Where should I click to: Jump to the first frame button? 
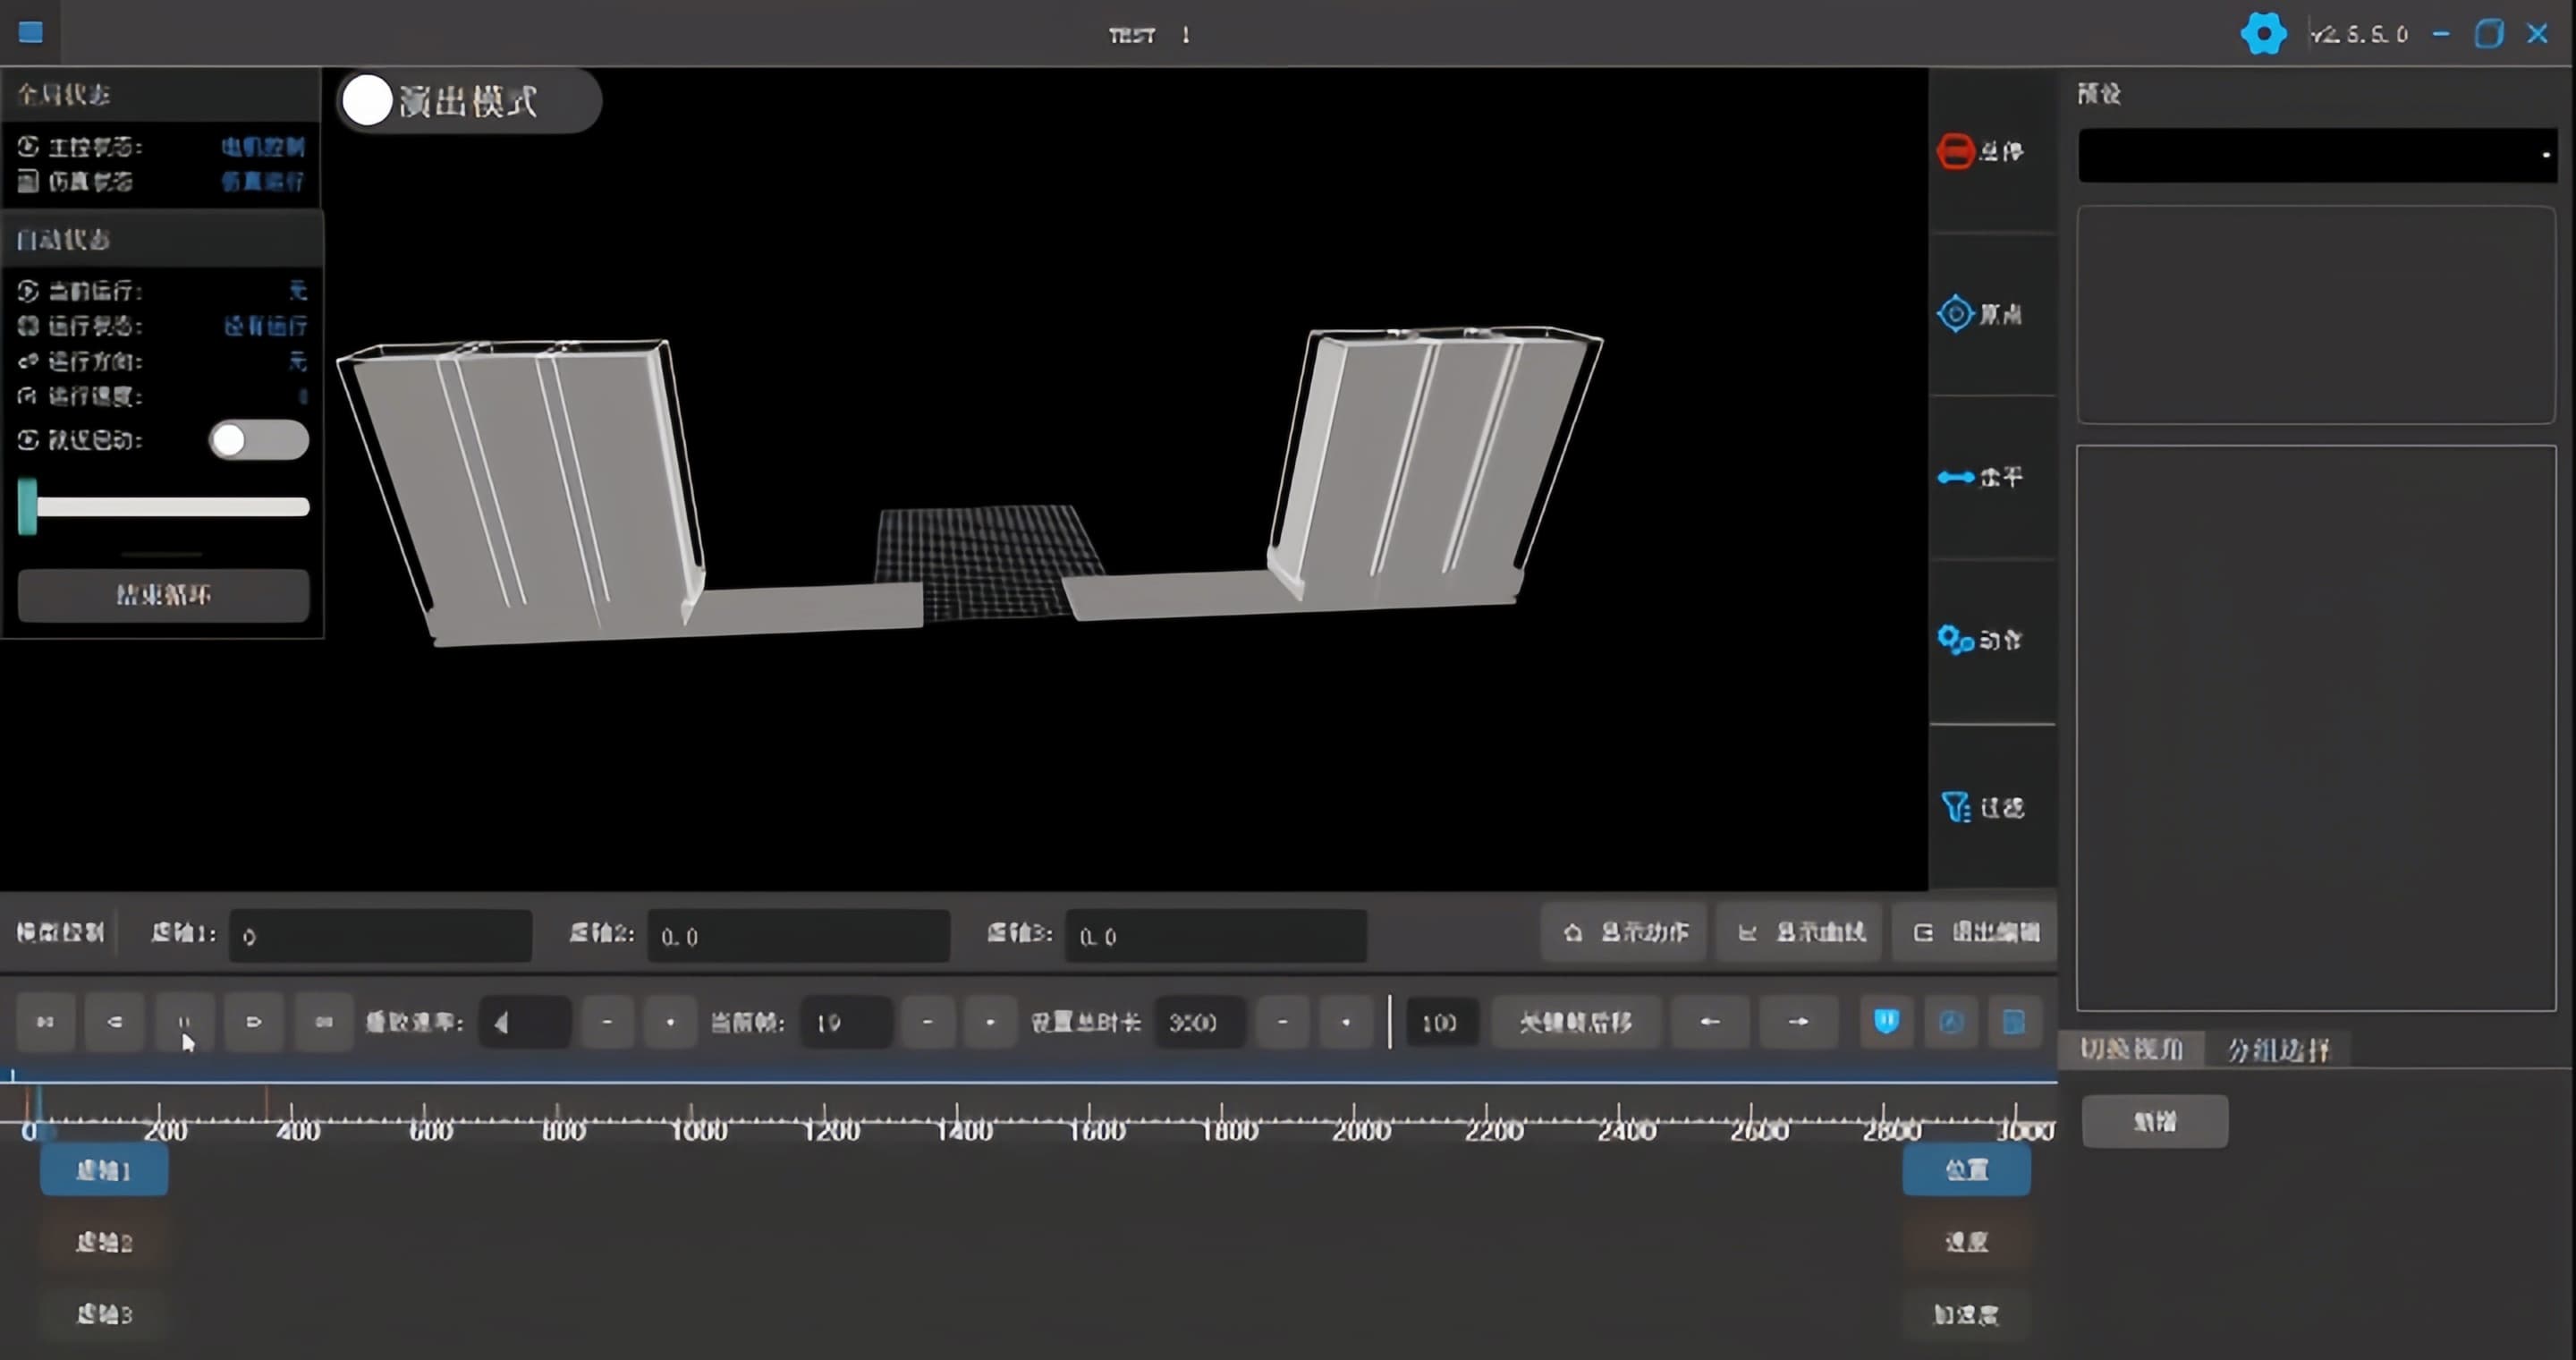click(45, 1021)
